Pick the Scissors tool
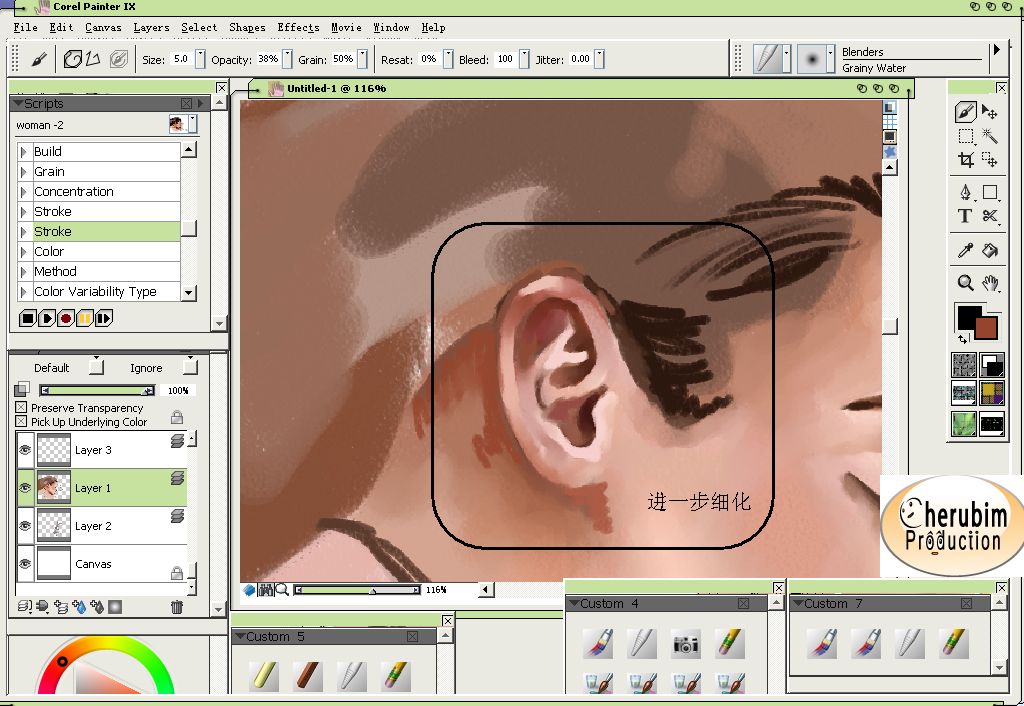 (x=990, y=216)
